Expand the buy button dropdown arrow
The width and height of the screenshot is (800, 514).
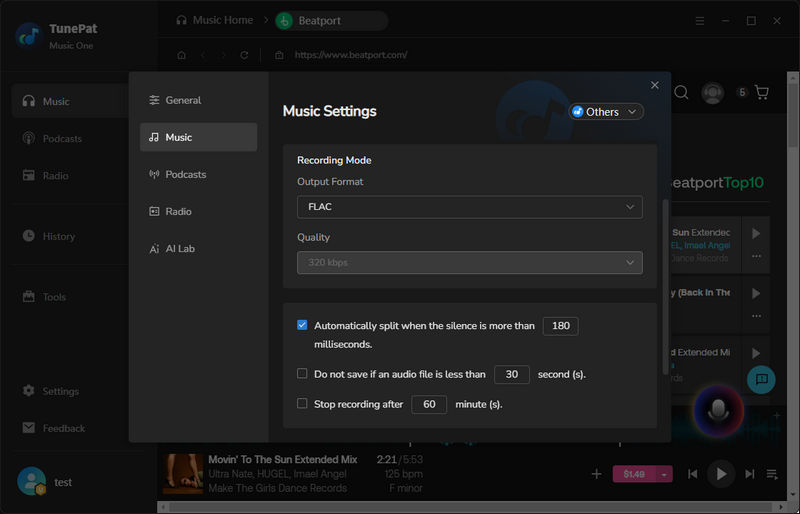(x=664, y=474)
